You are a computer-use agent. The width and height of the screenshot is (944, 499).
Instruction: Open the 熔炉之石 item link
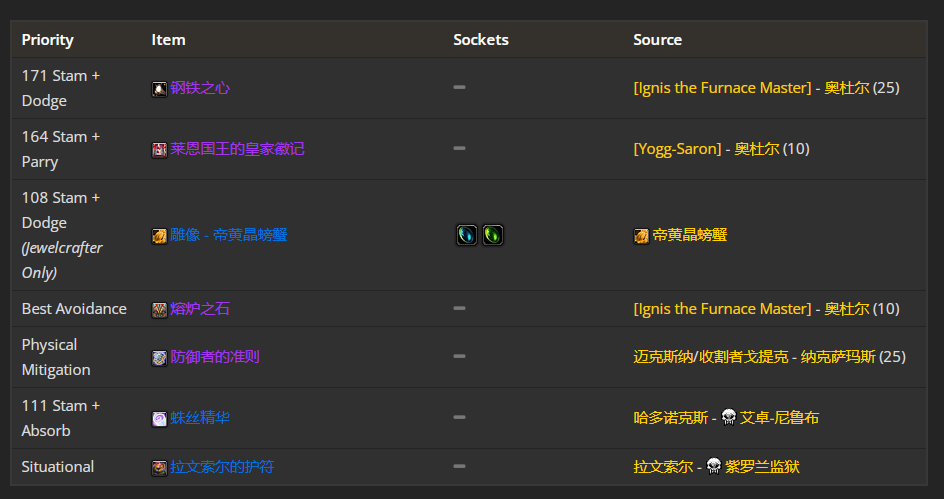200,309
